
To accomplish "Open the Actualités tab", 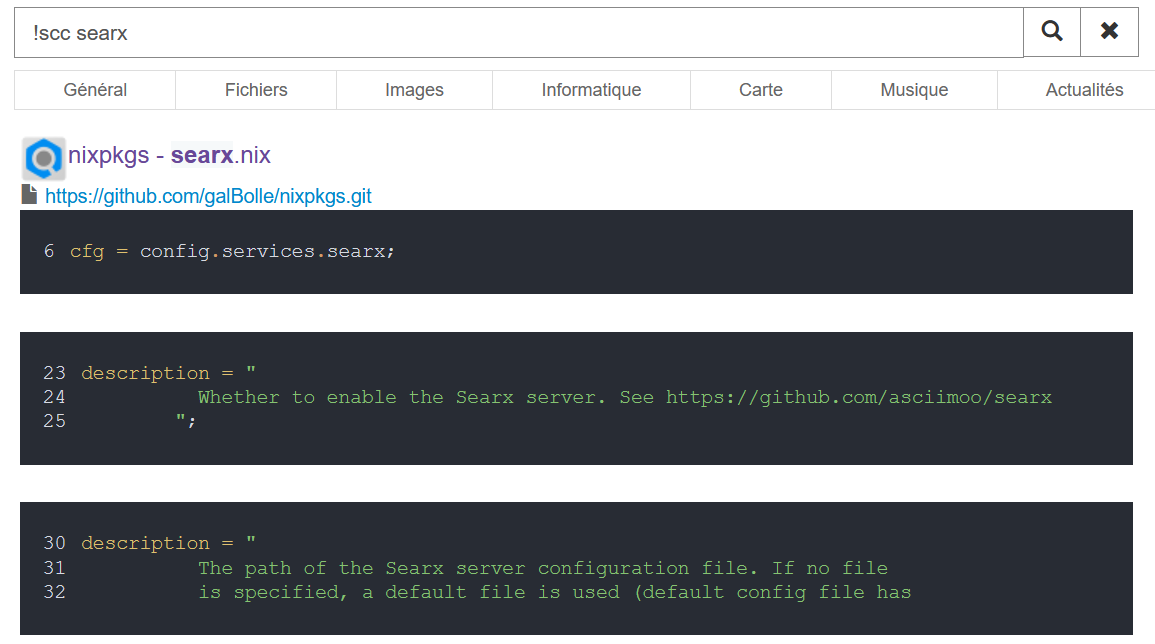I will pos(1085,89).
